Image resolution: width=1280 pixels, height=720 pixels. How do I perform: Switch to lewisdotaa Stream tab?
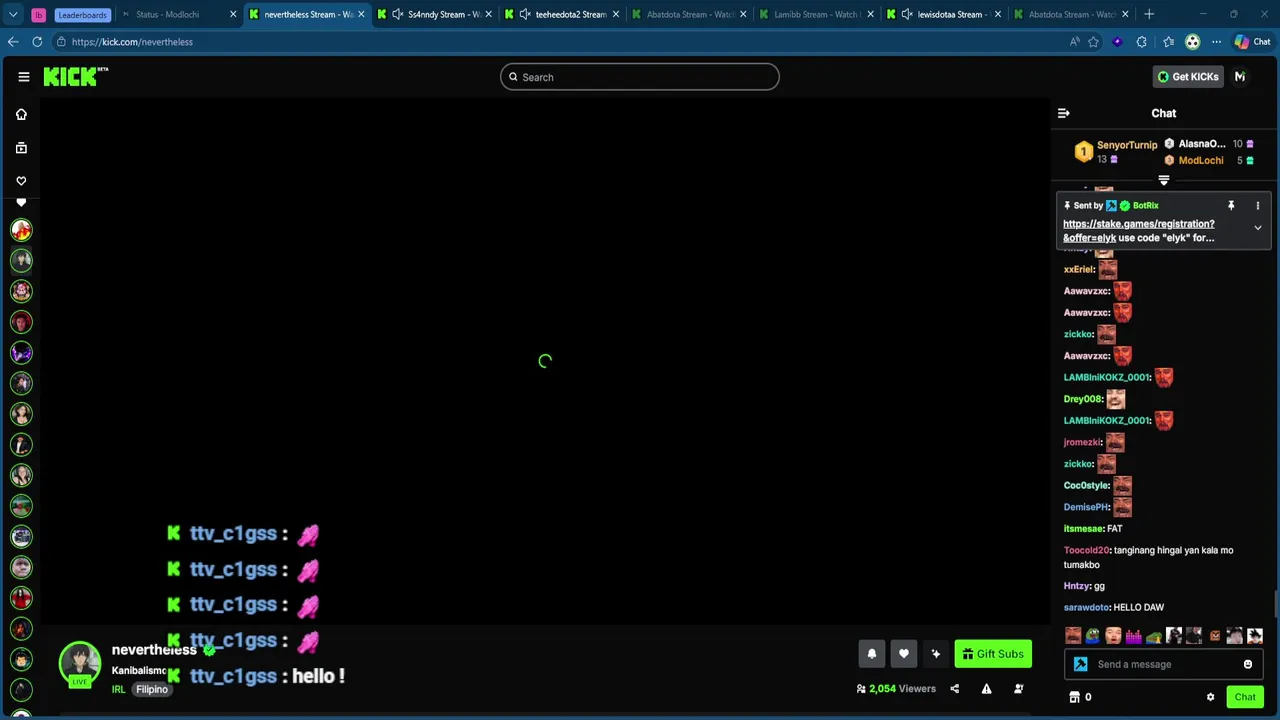point(943,14)
